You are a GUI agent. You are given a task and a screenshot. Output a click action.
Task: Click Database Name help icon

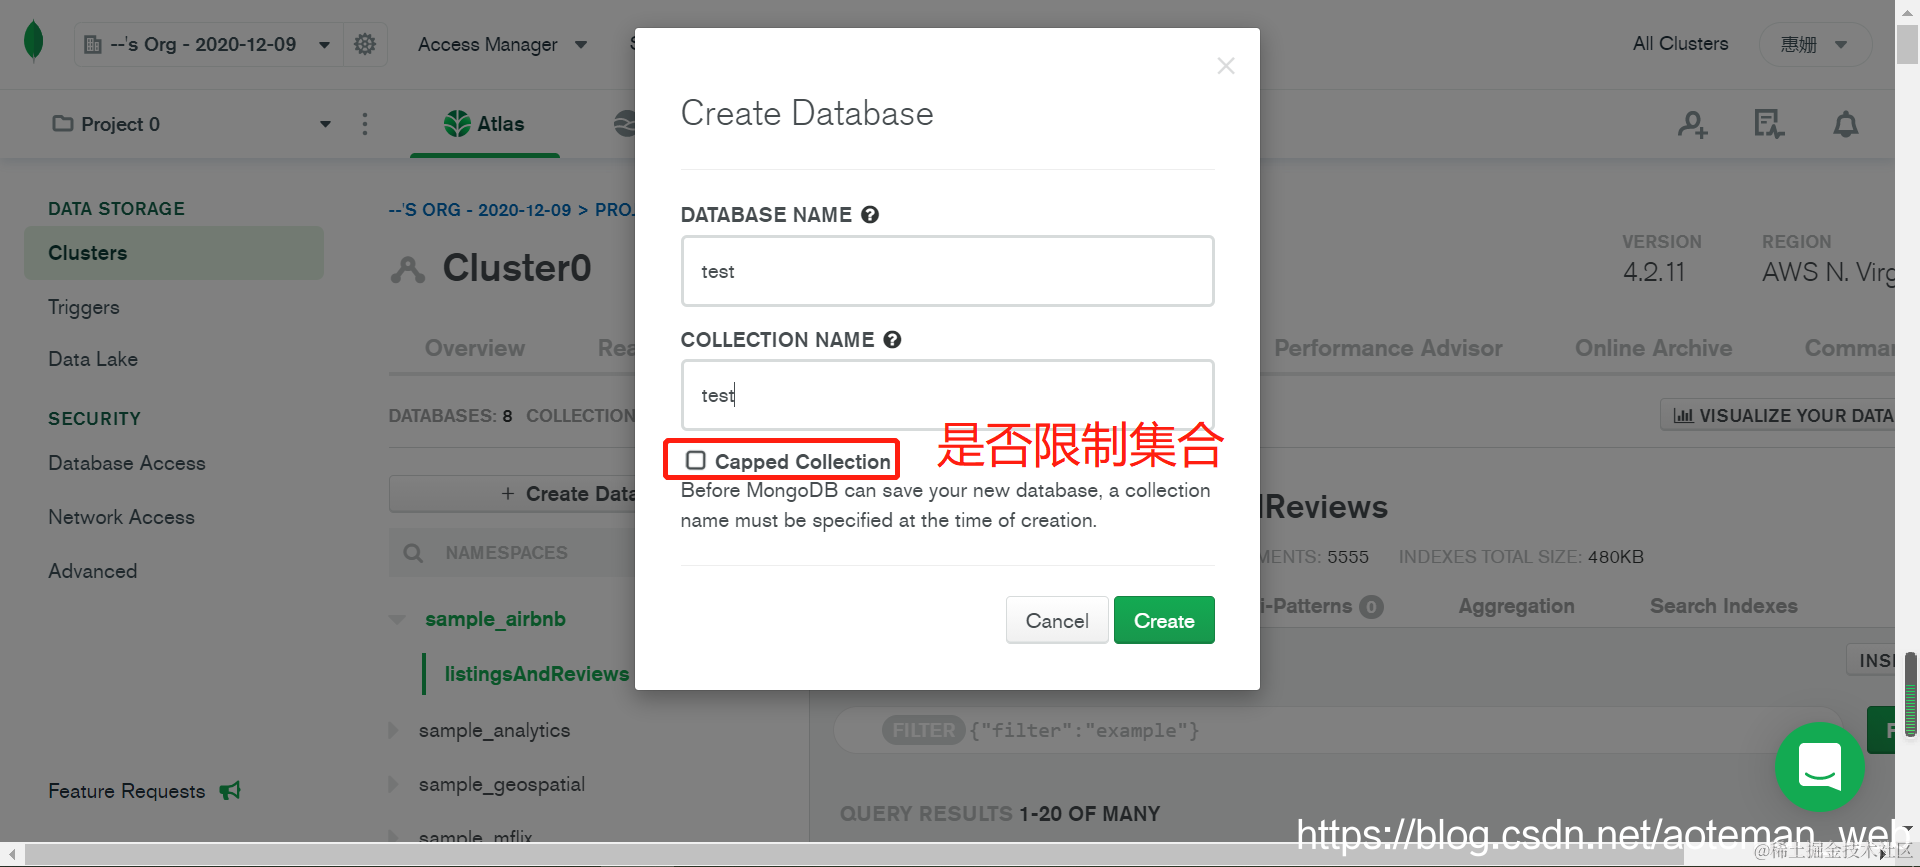tap(870, 215)
